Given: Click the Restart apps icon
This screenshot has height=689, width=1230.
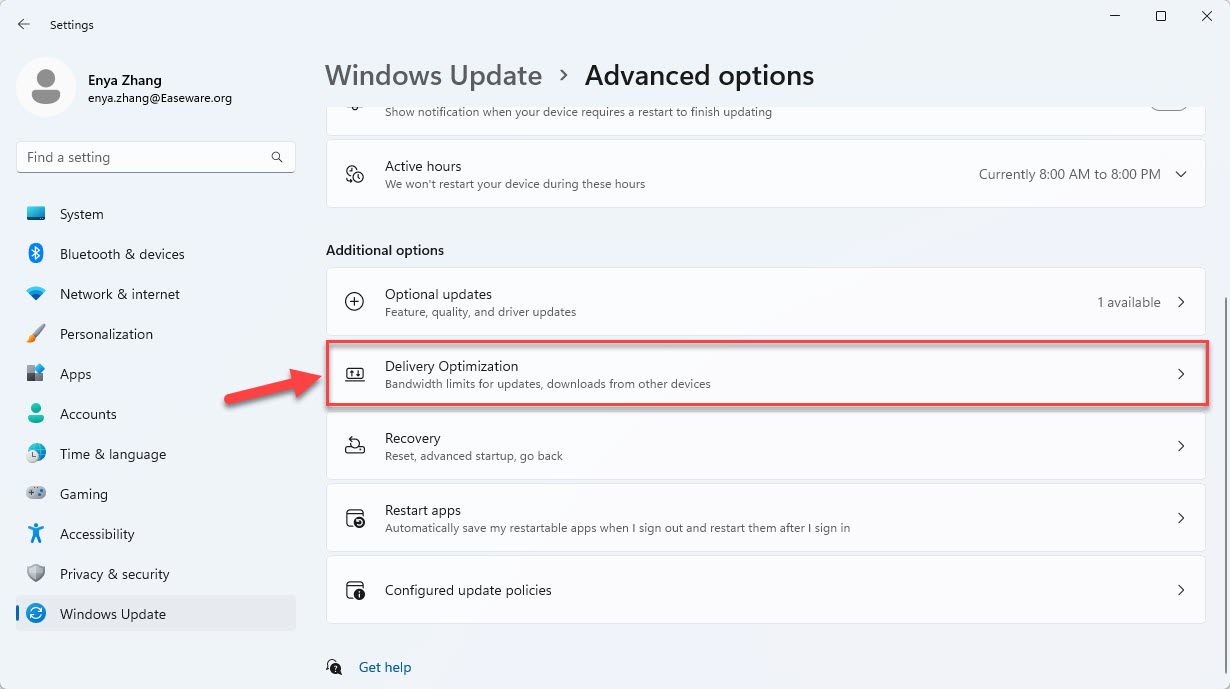Looking at the screenshot, I should [355, 518].
